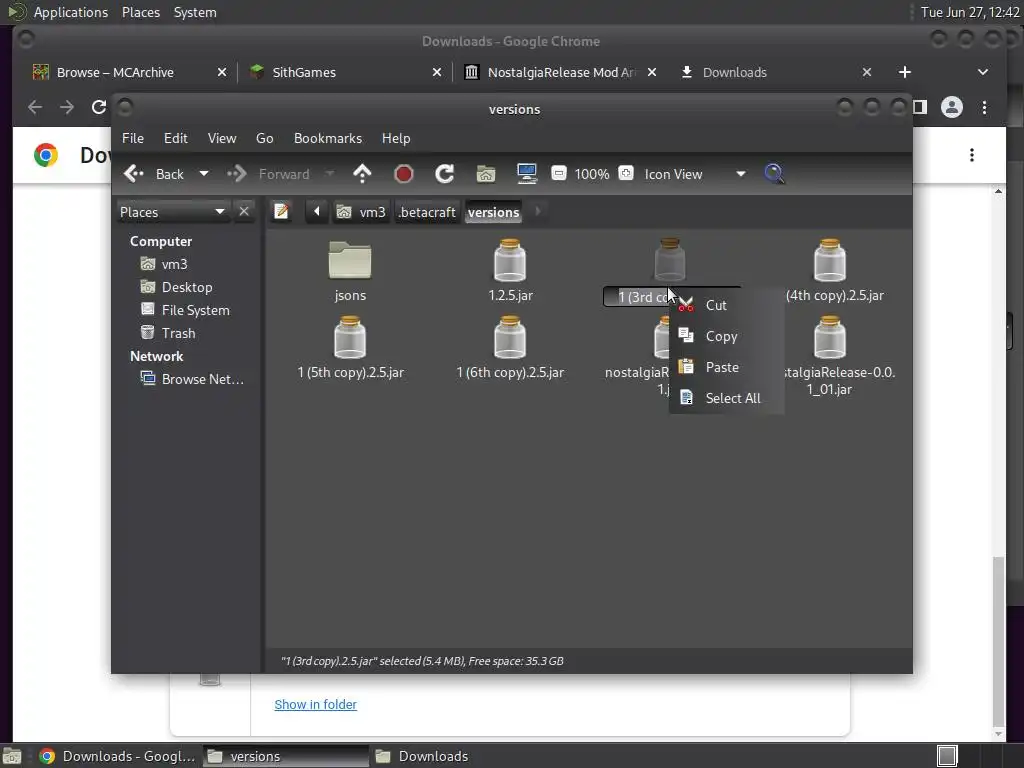Viewport: 1024px width, 768px height.
Task: Click Chrome Downloads page vertical scrollbar
Action: coord(998,640)
